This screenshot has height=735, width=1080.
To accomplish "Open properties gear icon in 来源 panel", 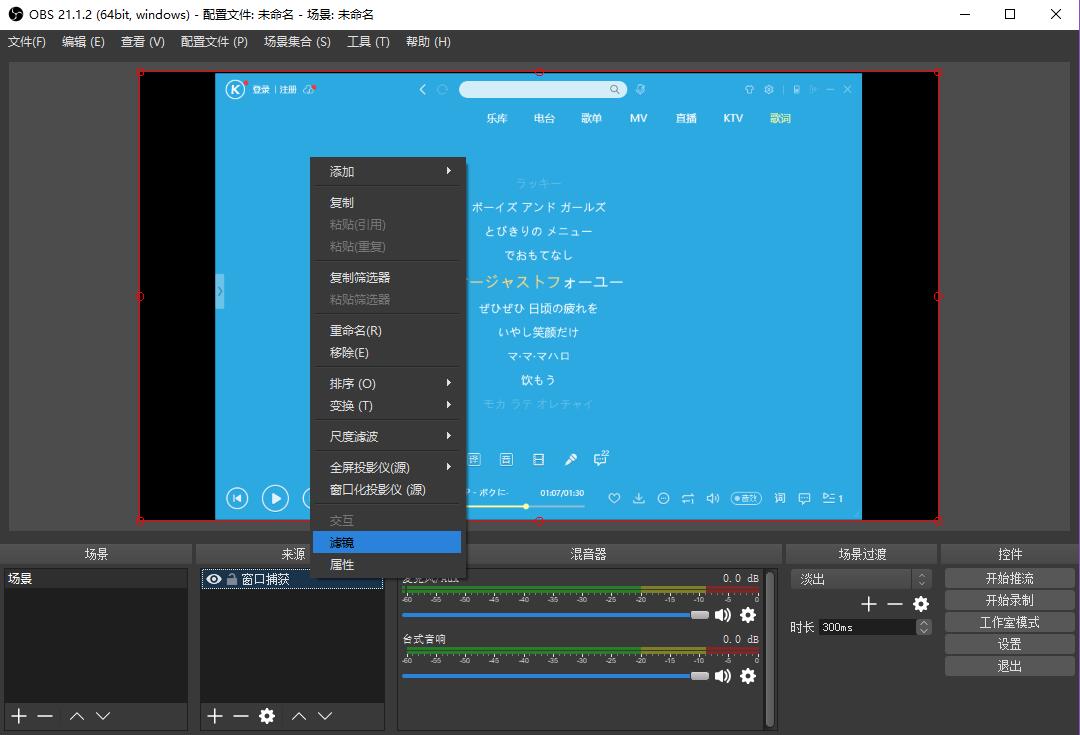I will coord(266,716).
